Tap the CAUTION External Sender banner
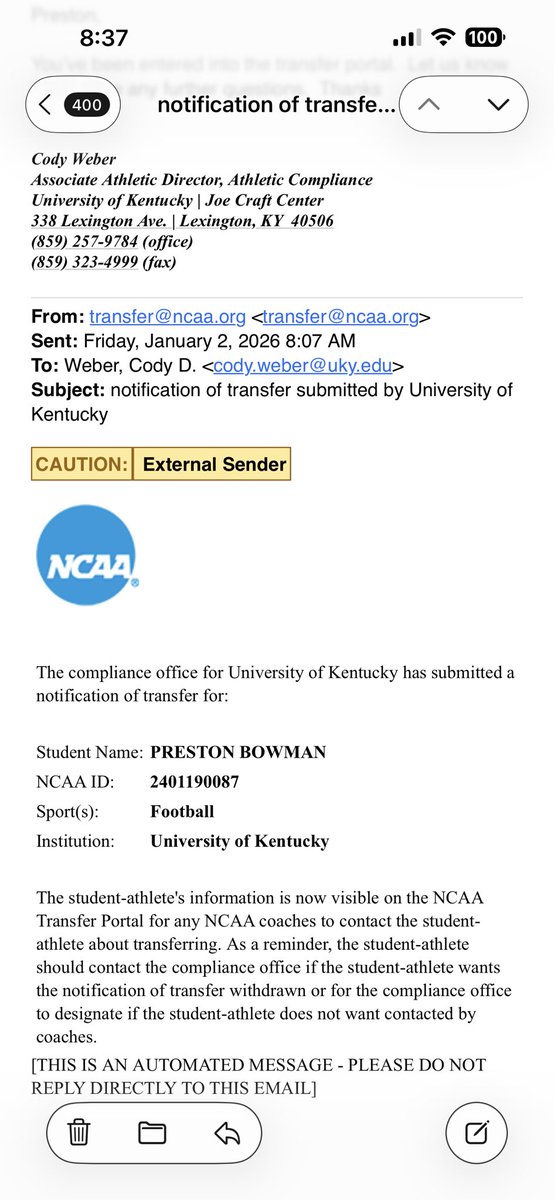The image size is (554, 1200). tap(161, 464)
